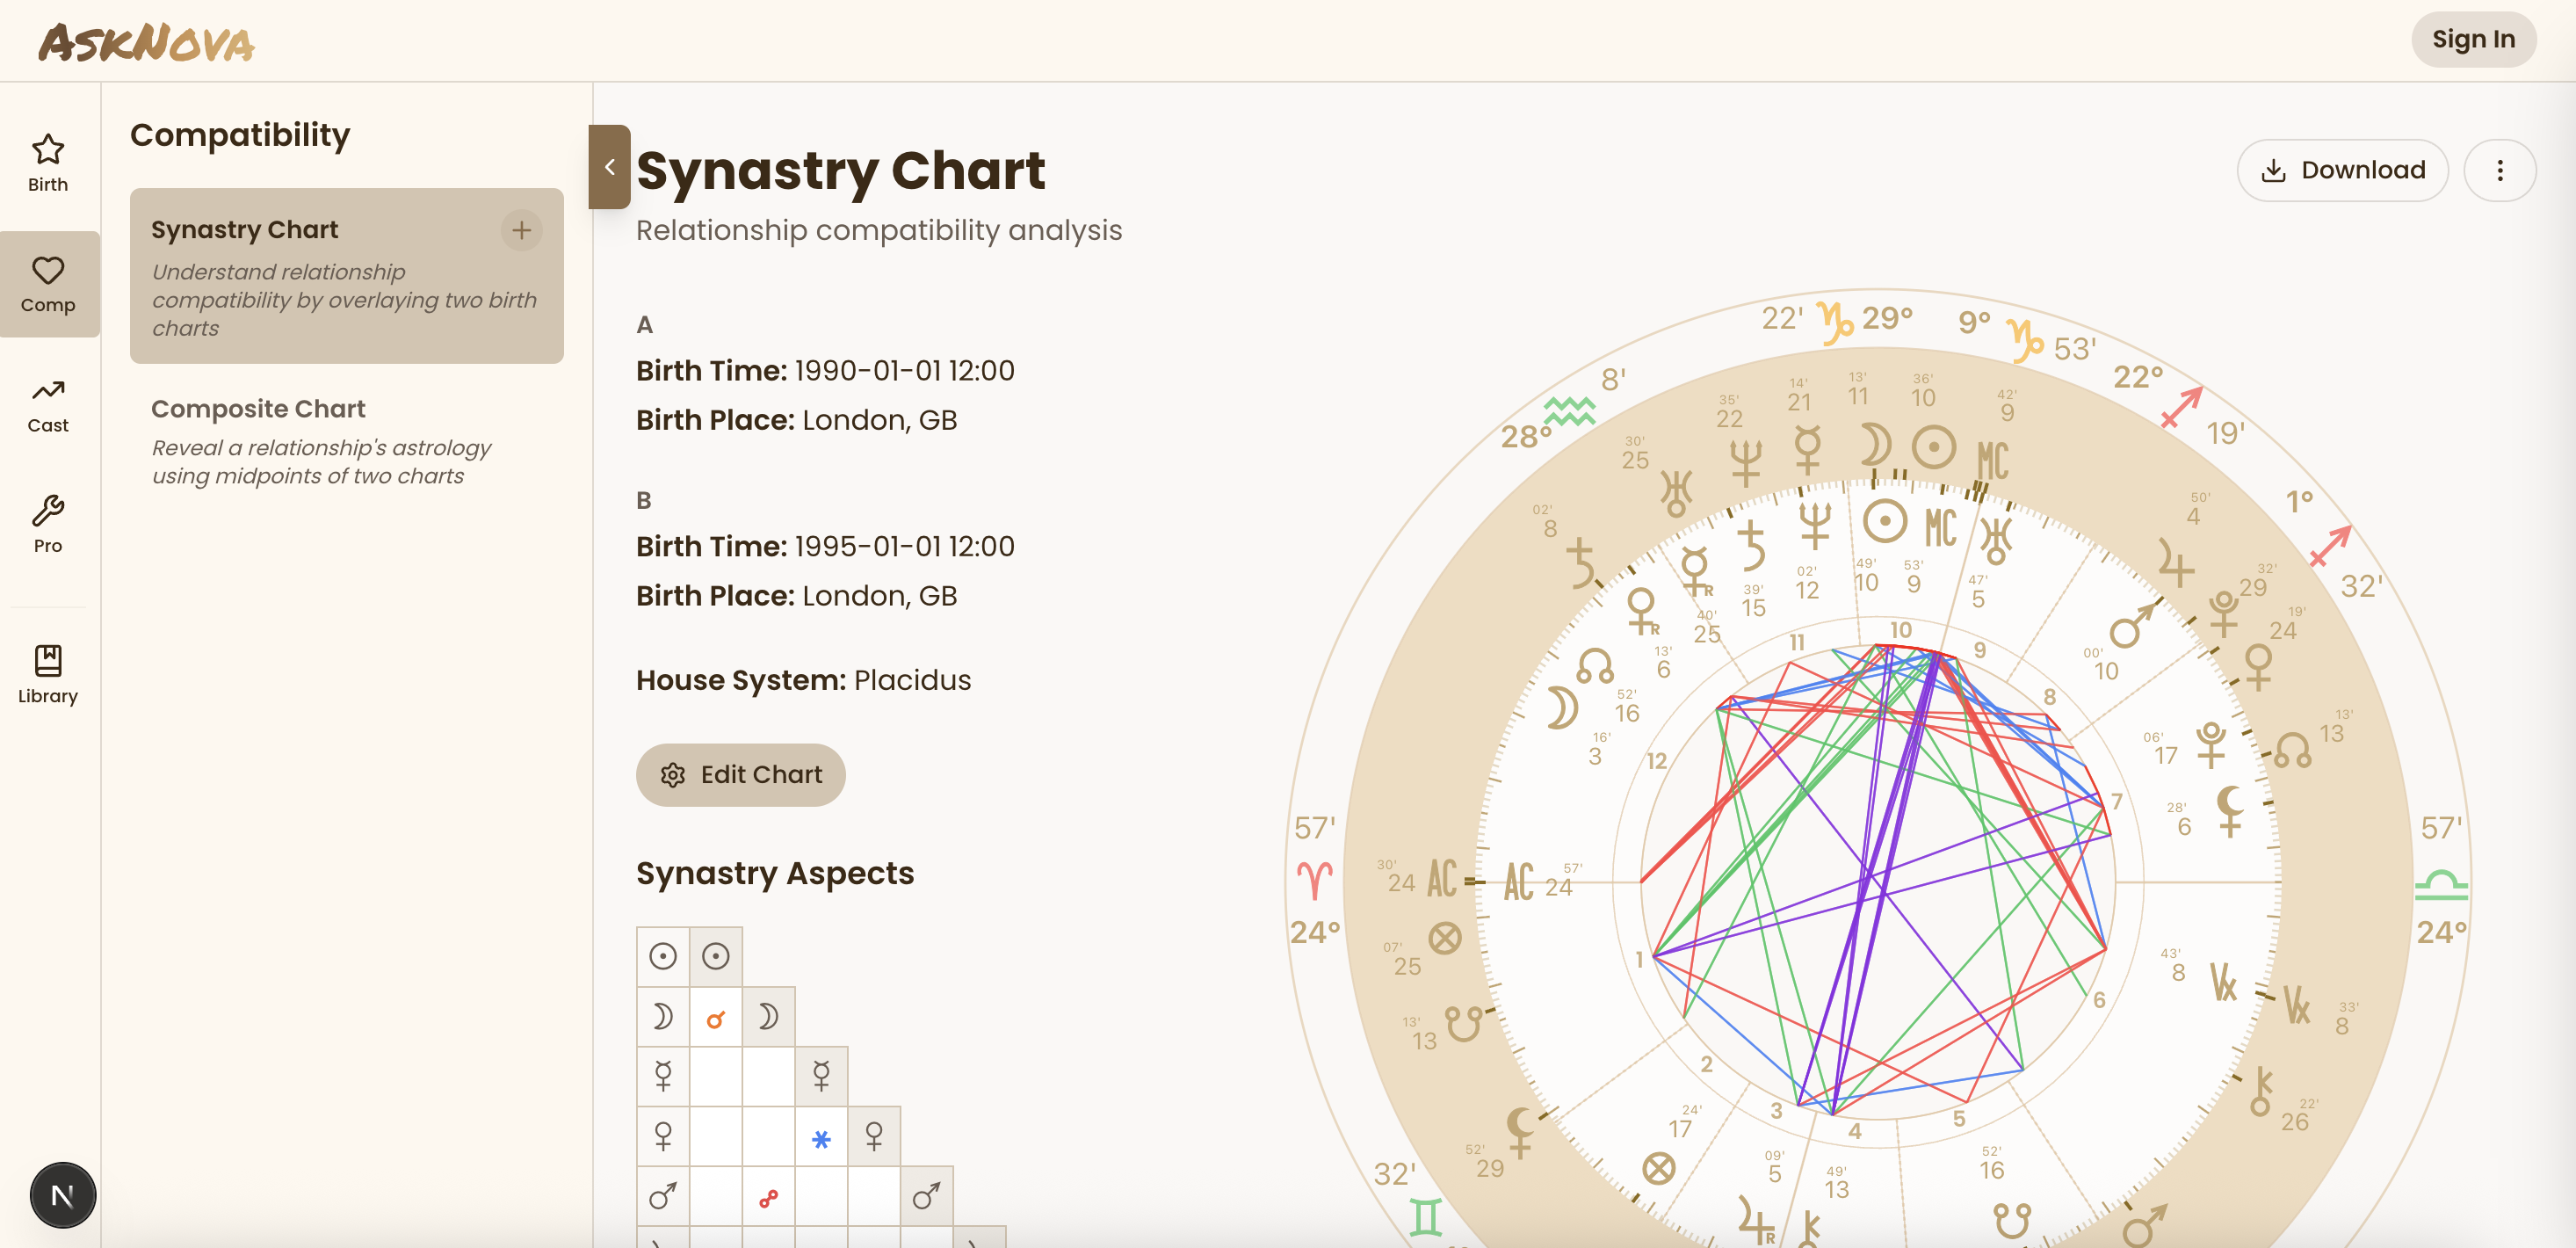Click the Download button
Image resolution: width=2576 pixels, height=1248 pixels.
point(2342,170)
